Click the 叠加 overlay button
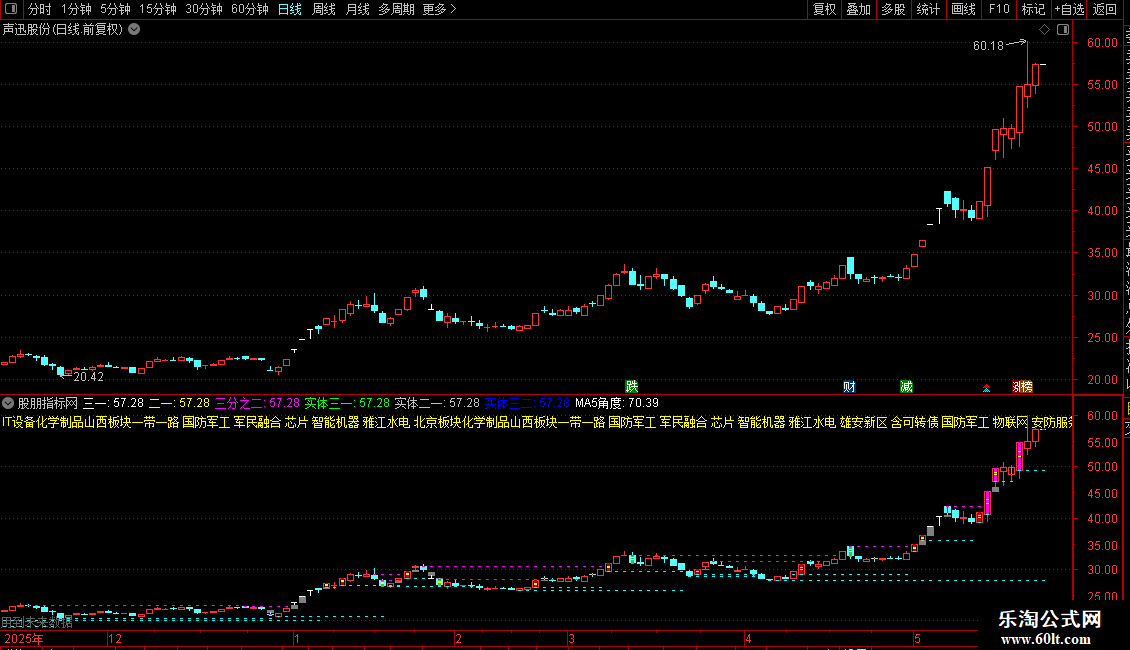Image resolution: width=1130 pixels, height=650 pixels. tap(858, 9)
